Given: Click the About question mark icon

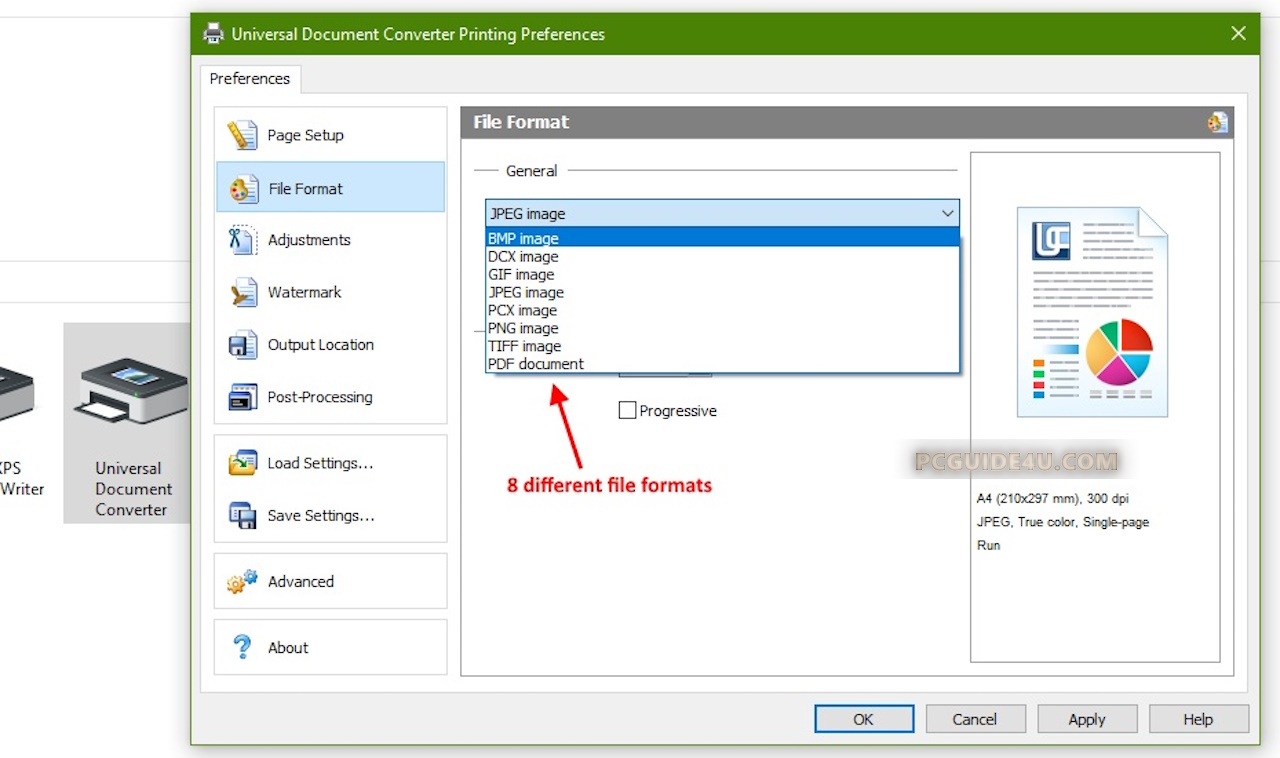Looking at the screenshot, I should pyautogui.click(x=242, y=647).
